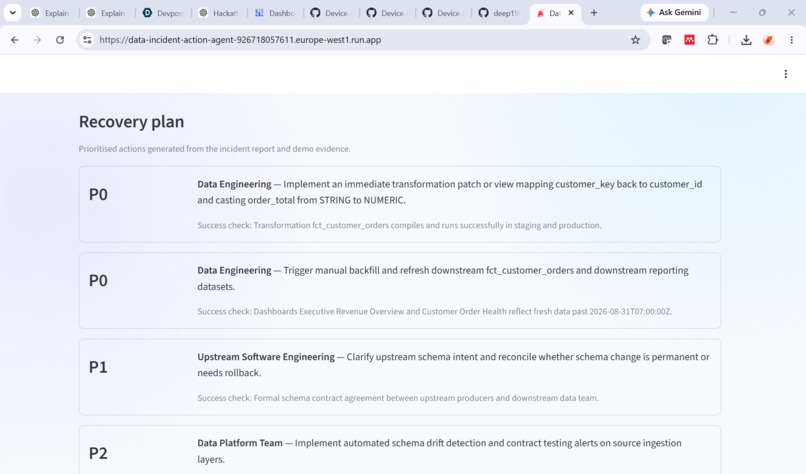Click the Dashboards Executive Revenue success check
This screenshot has height=474, width=806.
435,312
